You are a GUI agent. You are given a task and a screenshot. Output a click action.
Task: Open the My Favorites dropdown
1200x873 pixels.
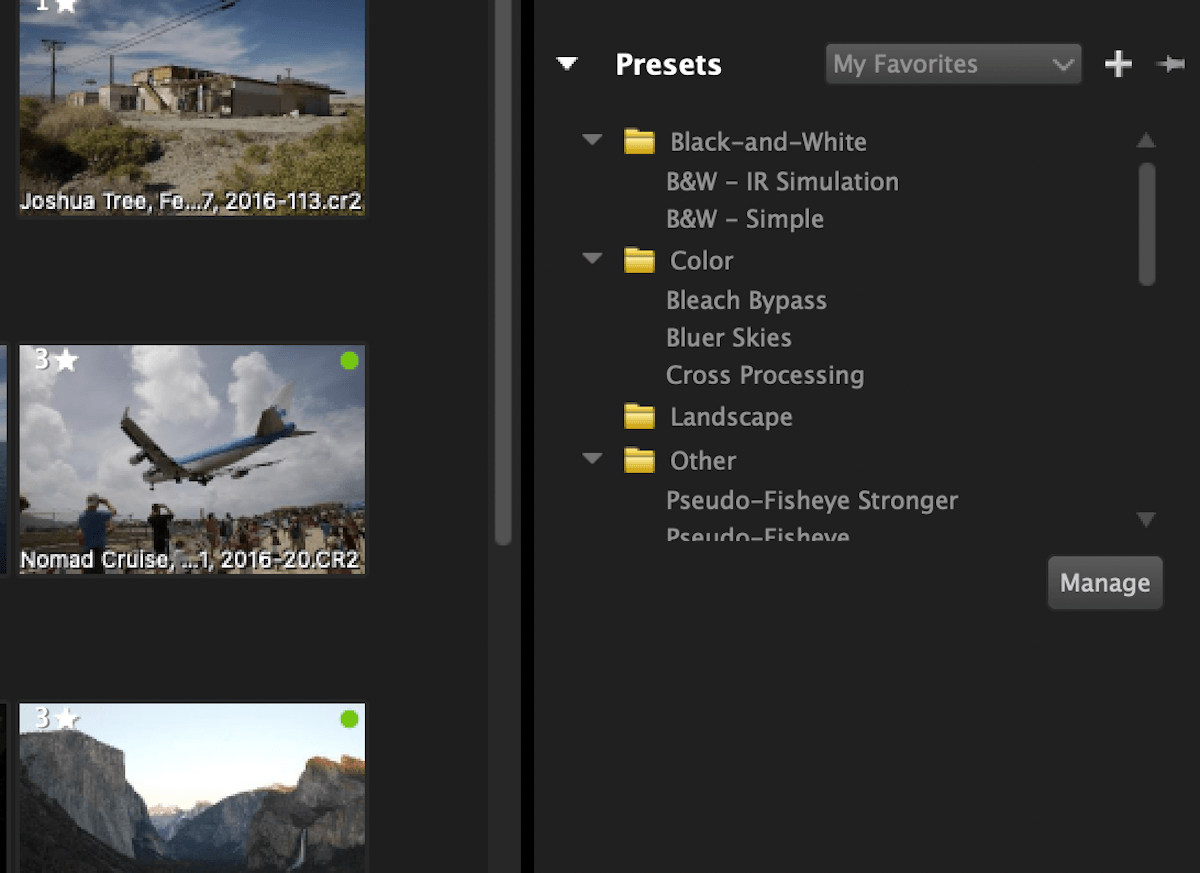[x=952, y=63]
